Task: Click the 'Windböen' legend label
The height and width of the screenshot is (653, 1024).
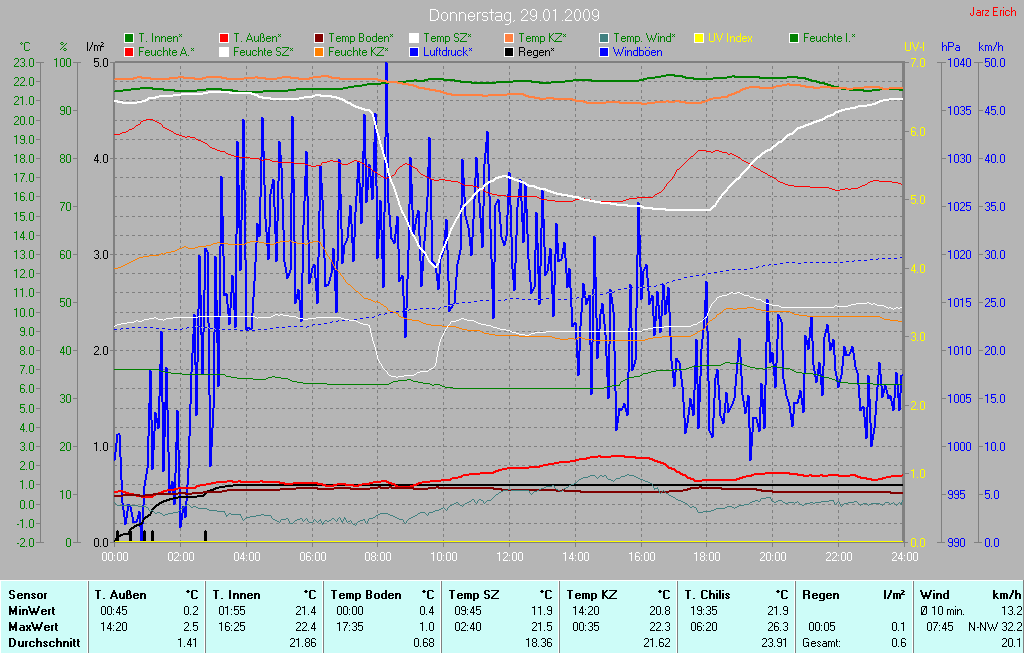Action: click(637, 52)
